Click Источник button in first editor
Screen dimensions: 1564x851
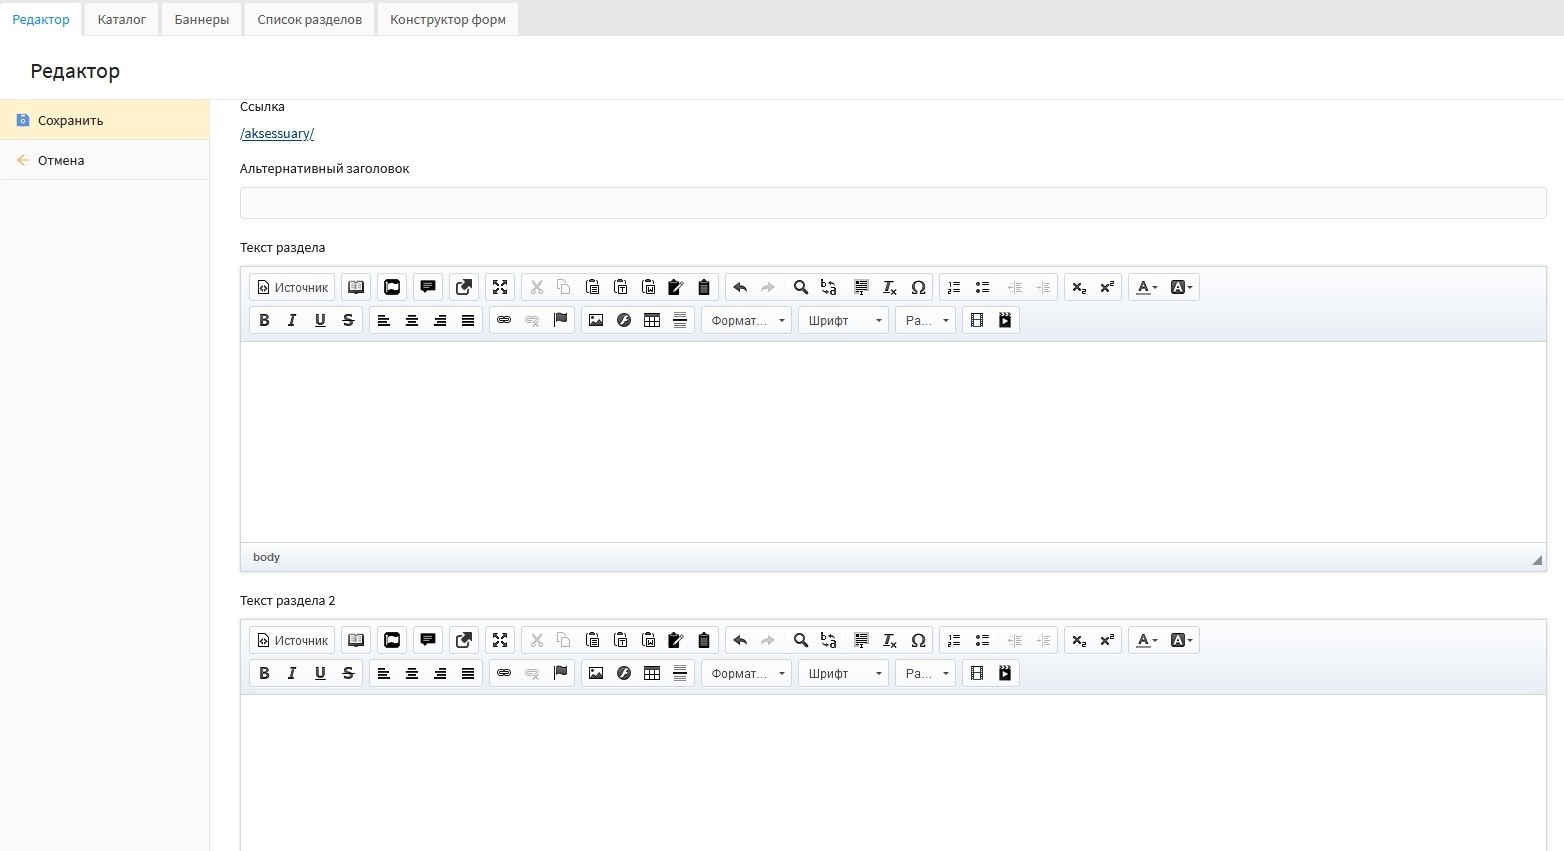292,287
